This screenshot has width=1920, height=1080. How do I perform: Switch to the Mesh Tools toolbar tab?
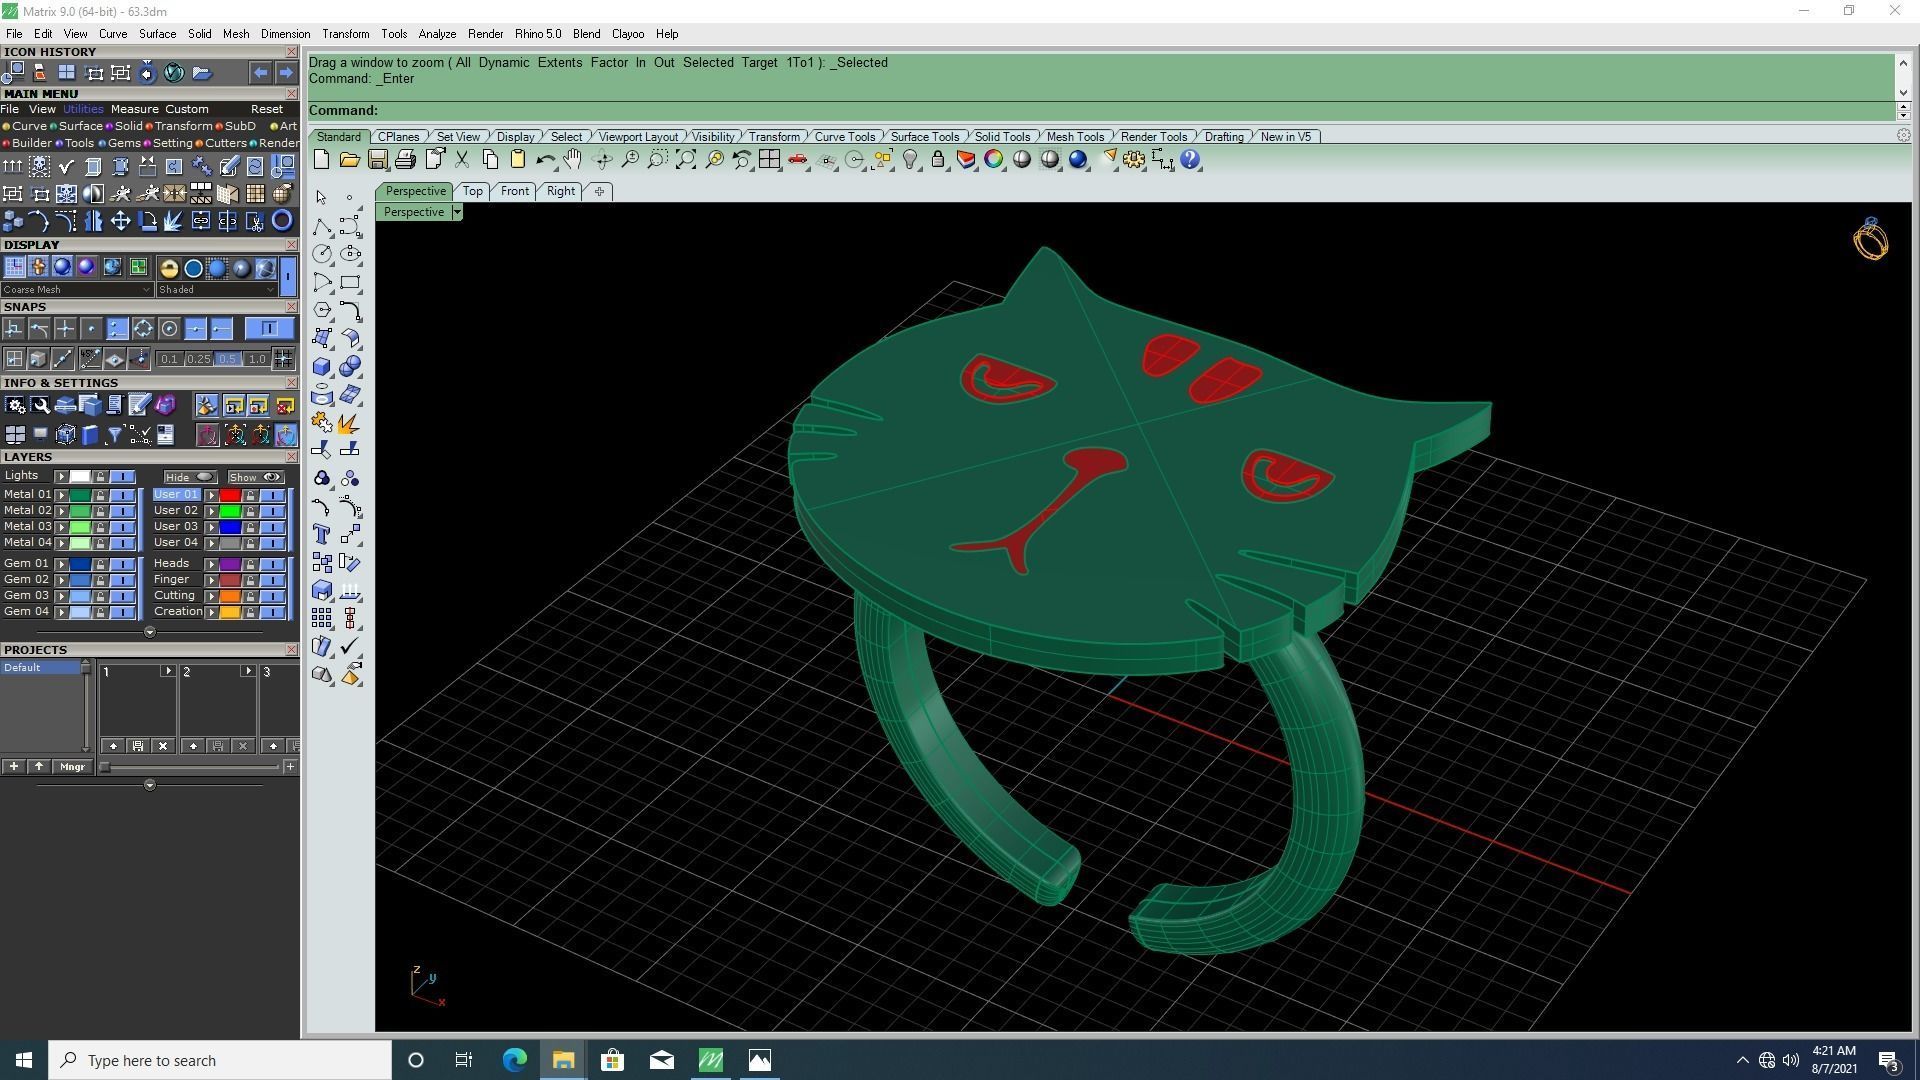1075,137
